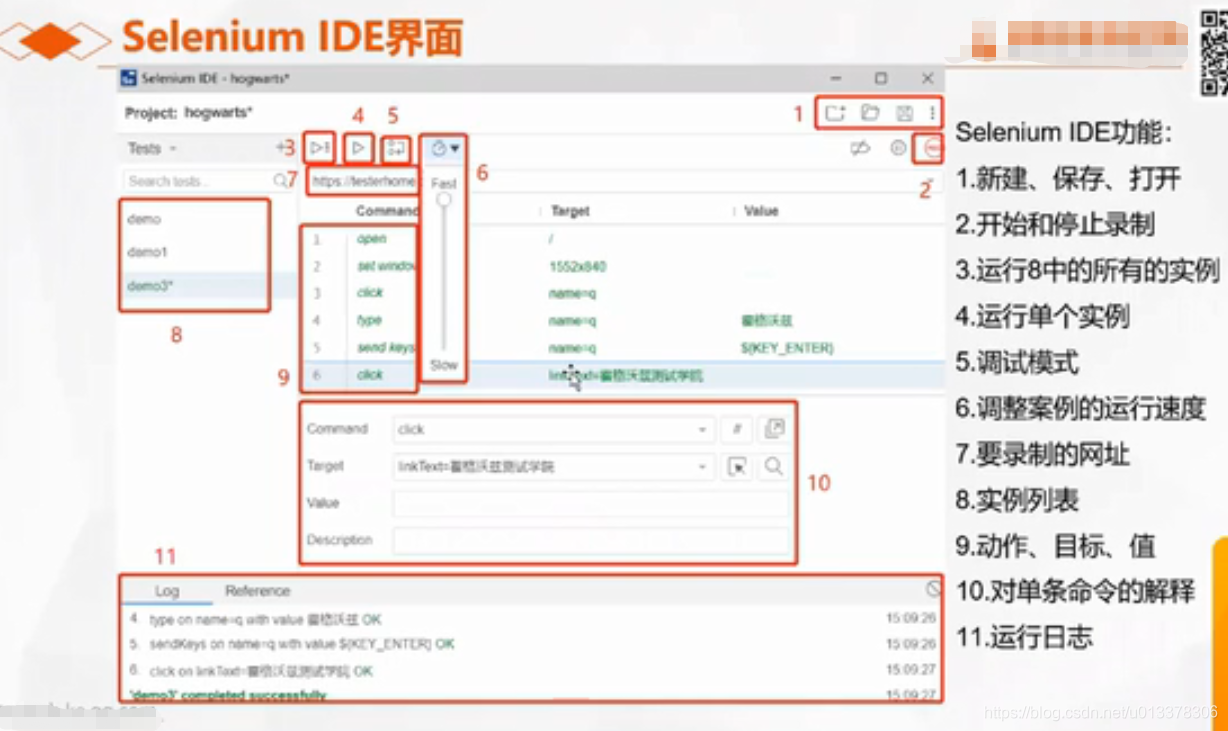The height and width of the screenshot is (731, 1228).
Task: Click the slide title Selenium IDE界面
Action: 292,38
